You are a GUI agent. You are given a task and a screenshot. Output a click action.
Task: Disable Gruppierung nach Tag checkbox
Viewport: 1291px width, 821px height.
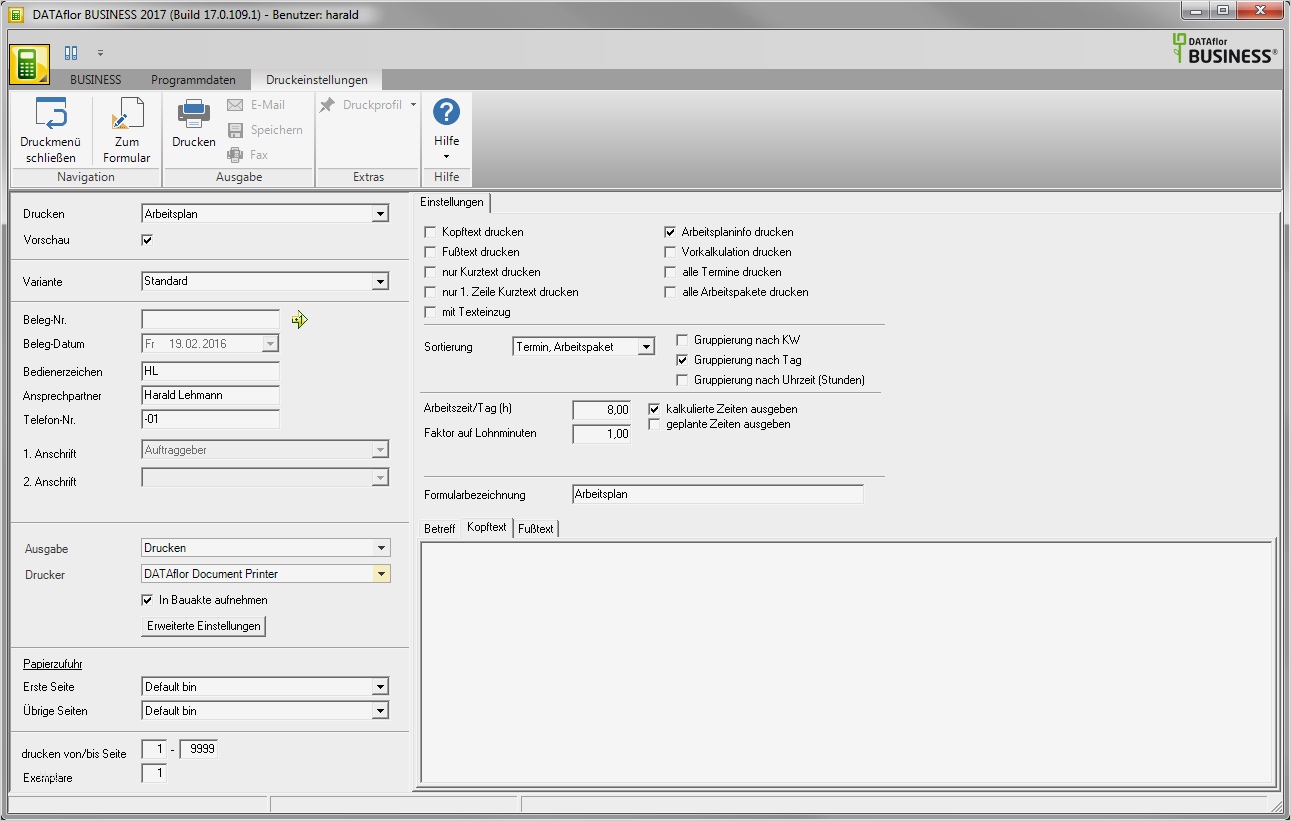[683, 360]
